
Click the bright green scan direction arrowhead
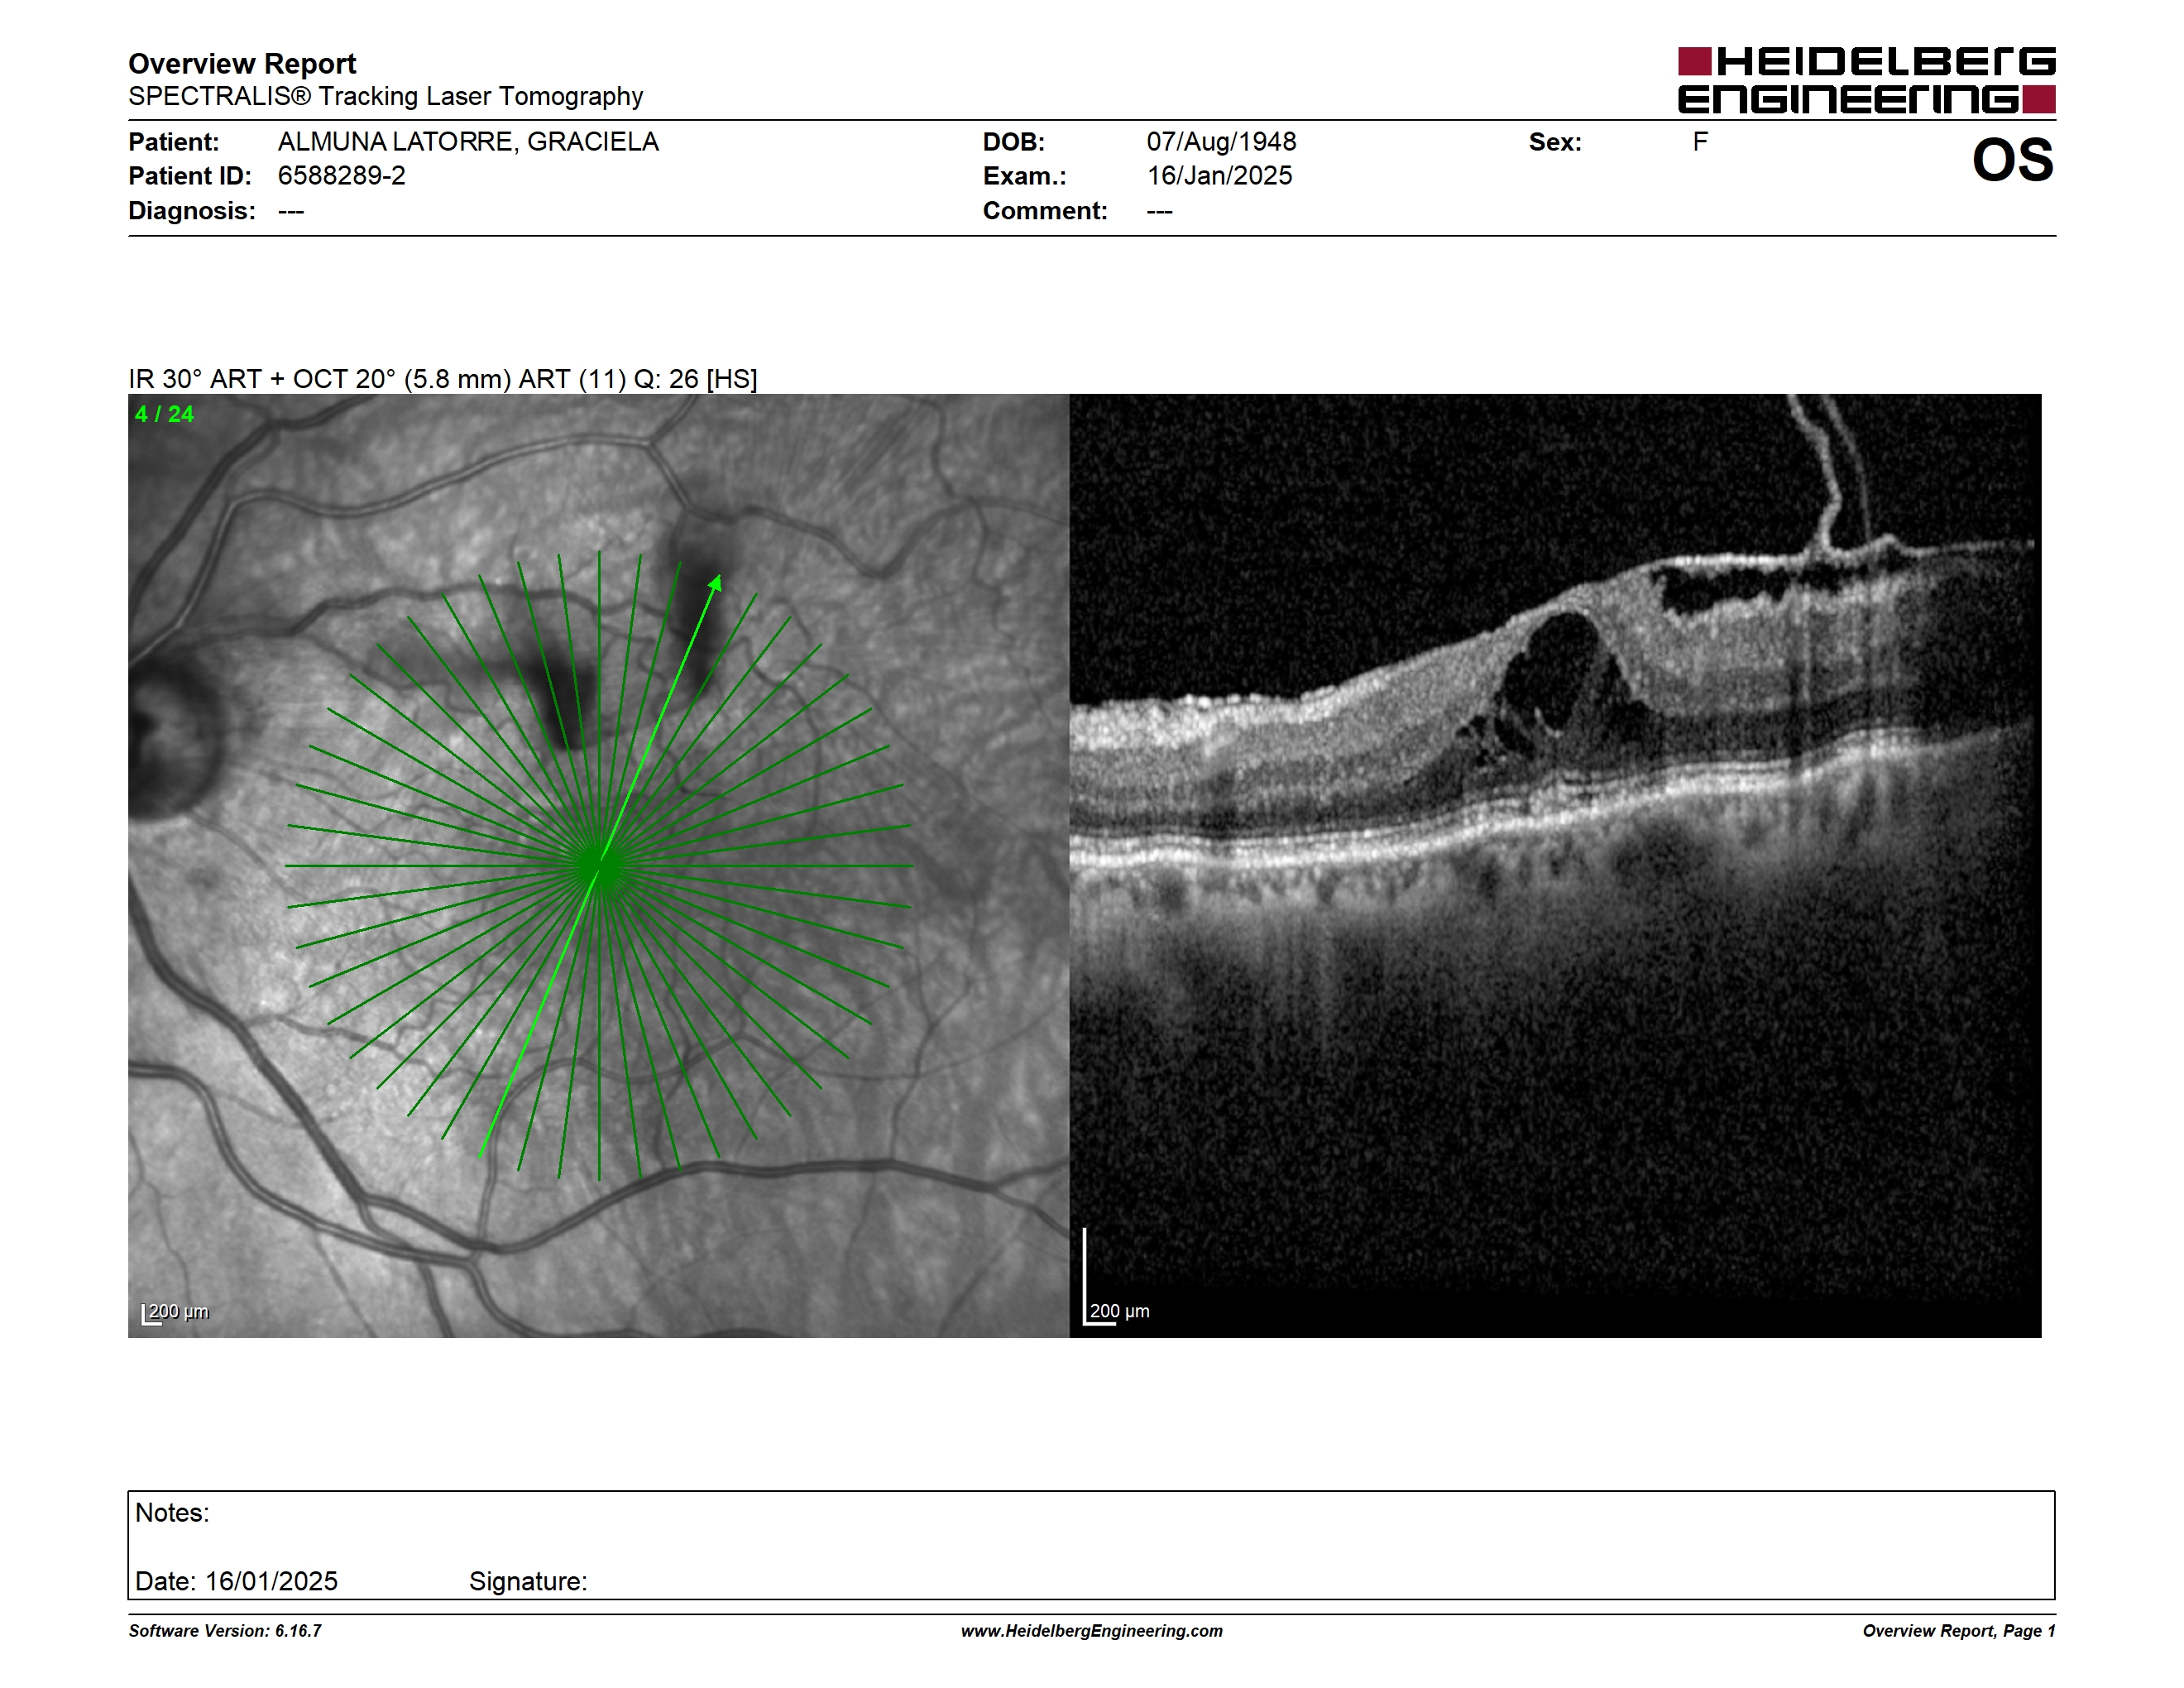(x=715, y=583)
